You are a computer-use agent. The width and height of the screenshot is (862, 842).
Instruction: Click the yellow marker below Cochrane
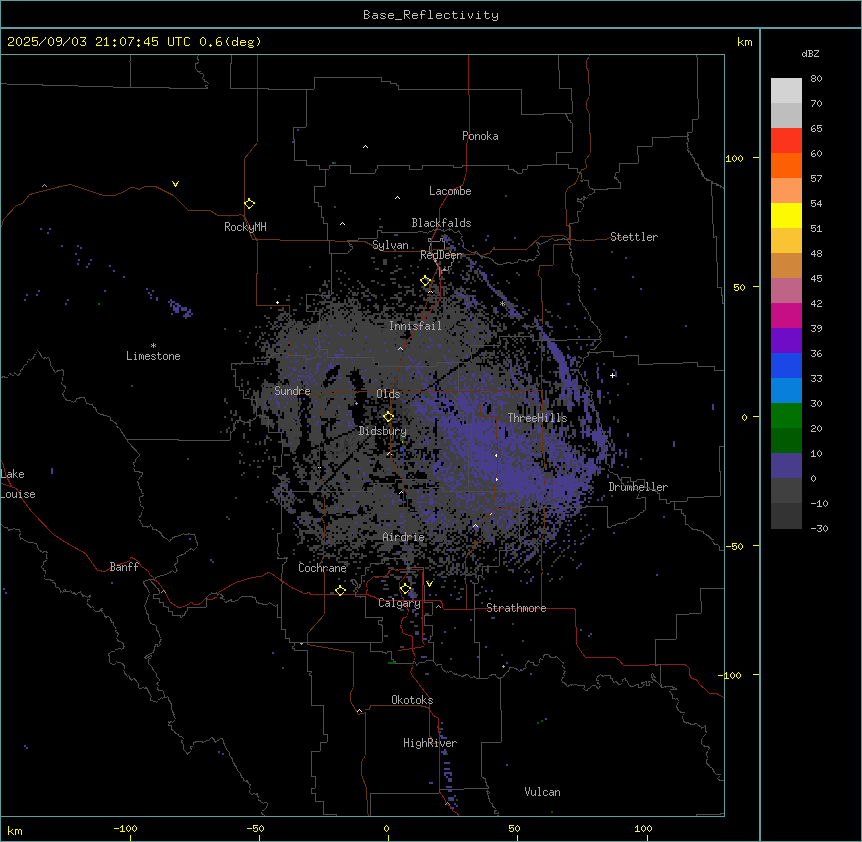click(340, 590)
